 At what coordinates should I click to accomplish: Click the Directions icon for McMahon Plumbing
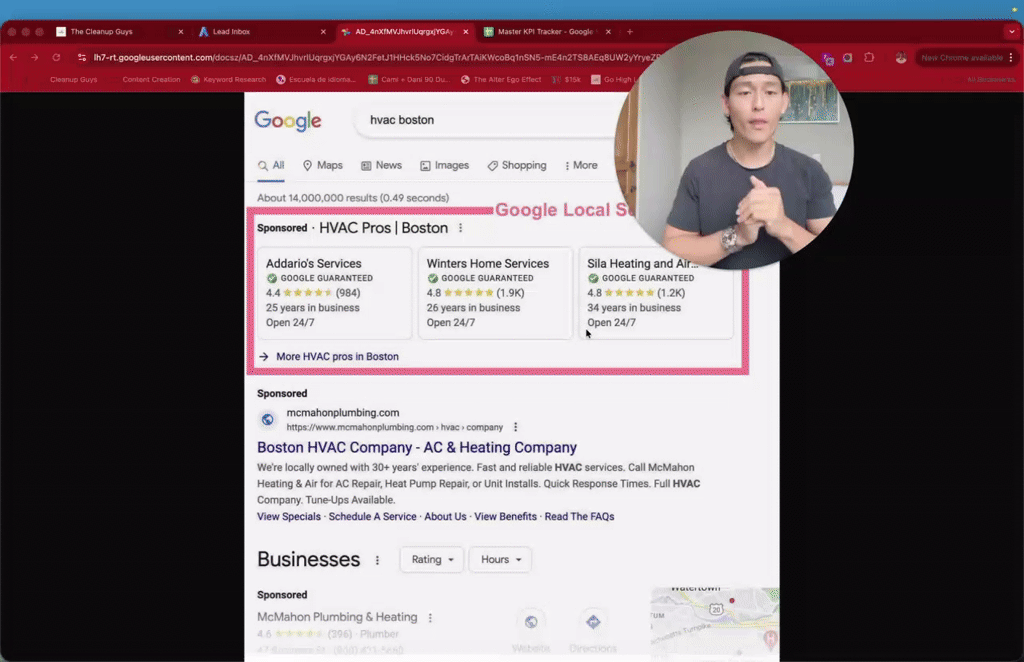[594, 620]
